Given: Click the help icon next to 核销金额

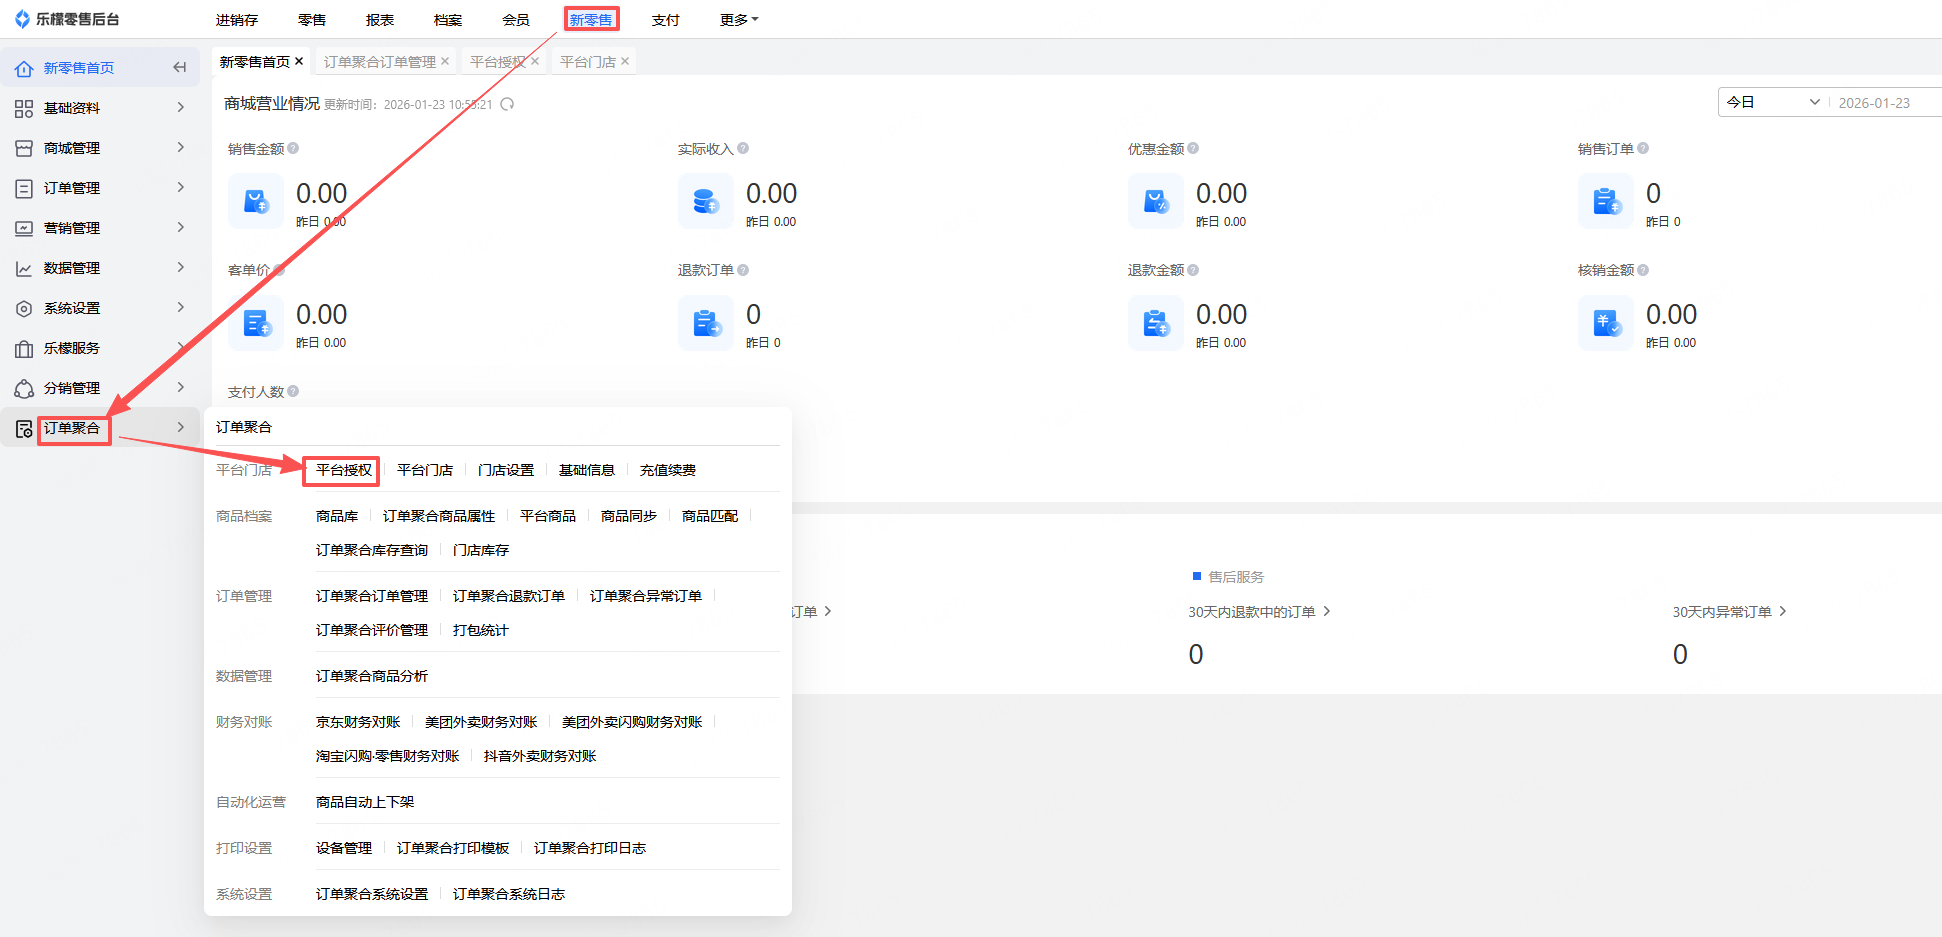Looking at the screenshot, I should (1643, 270).
